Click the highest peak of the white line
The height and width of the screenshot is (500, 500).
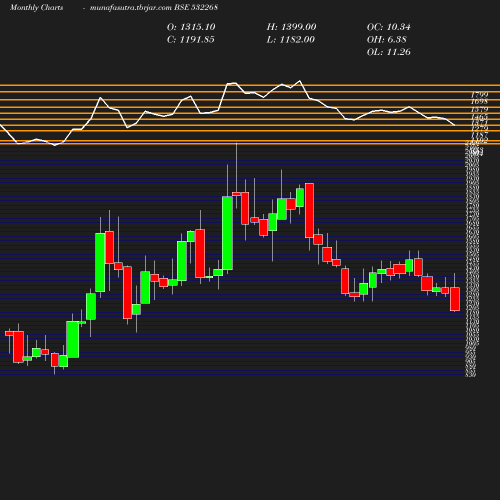coord(300,81)
